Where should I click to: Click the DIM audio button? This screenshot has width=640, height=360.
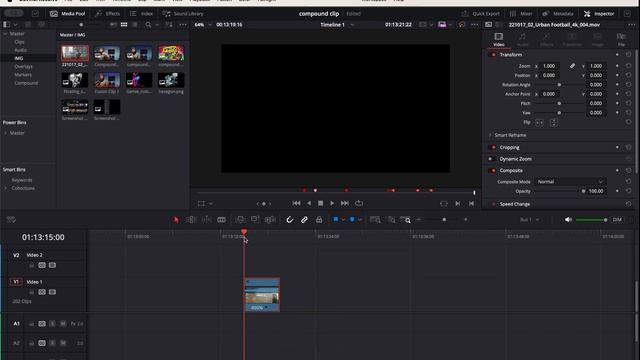click(x=617, y=220)
